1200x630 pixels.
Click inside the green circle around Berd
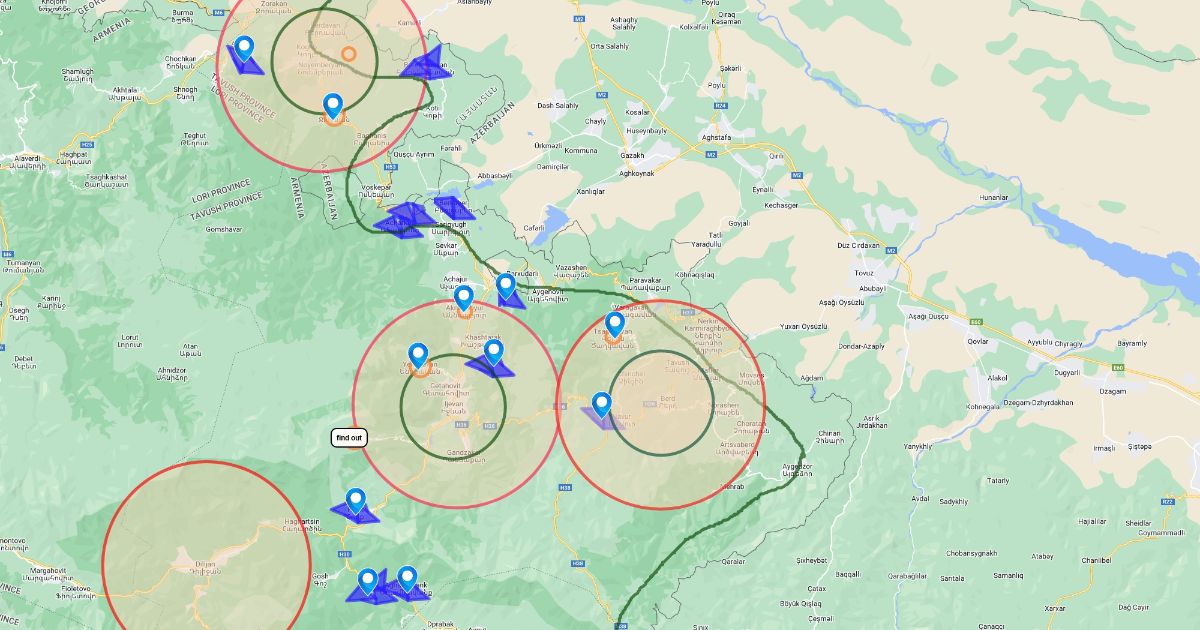point(661,403)
